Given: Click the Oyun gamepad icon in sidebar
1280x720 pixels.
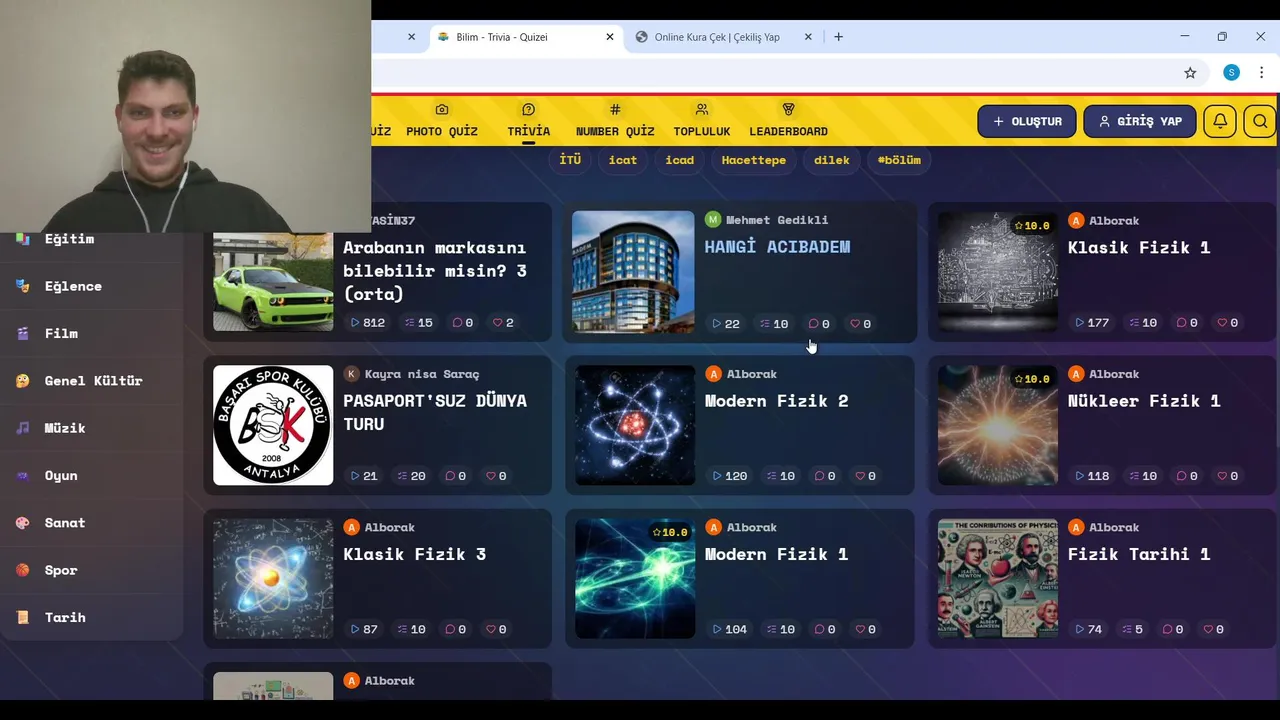Looking at the screenshot, I should tap(23, 476).
